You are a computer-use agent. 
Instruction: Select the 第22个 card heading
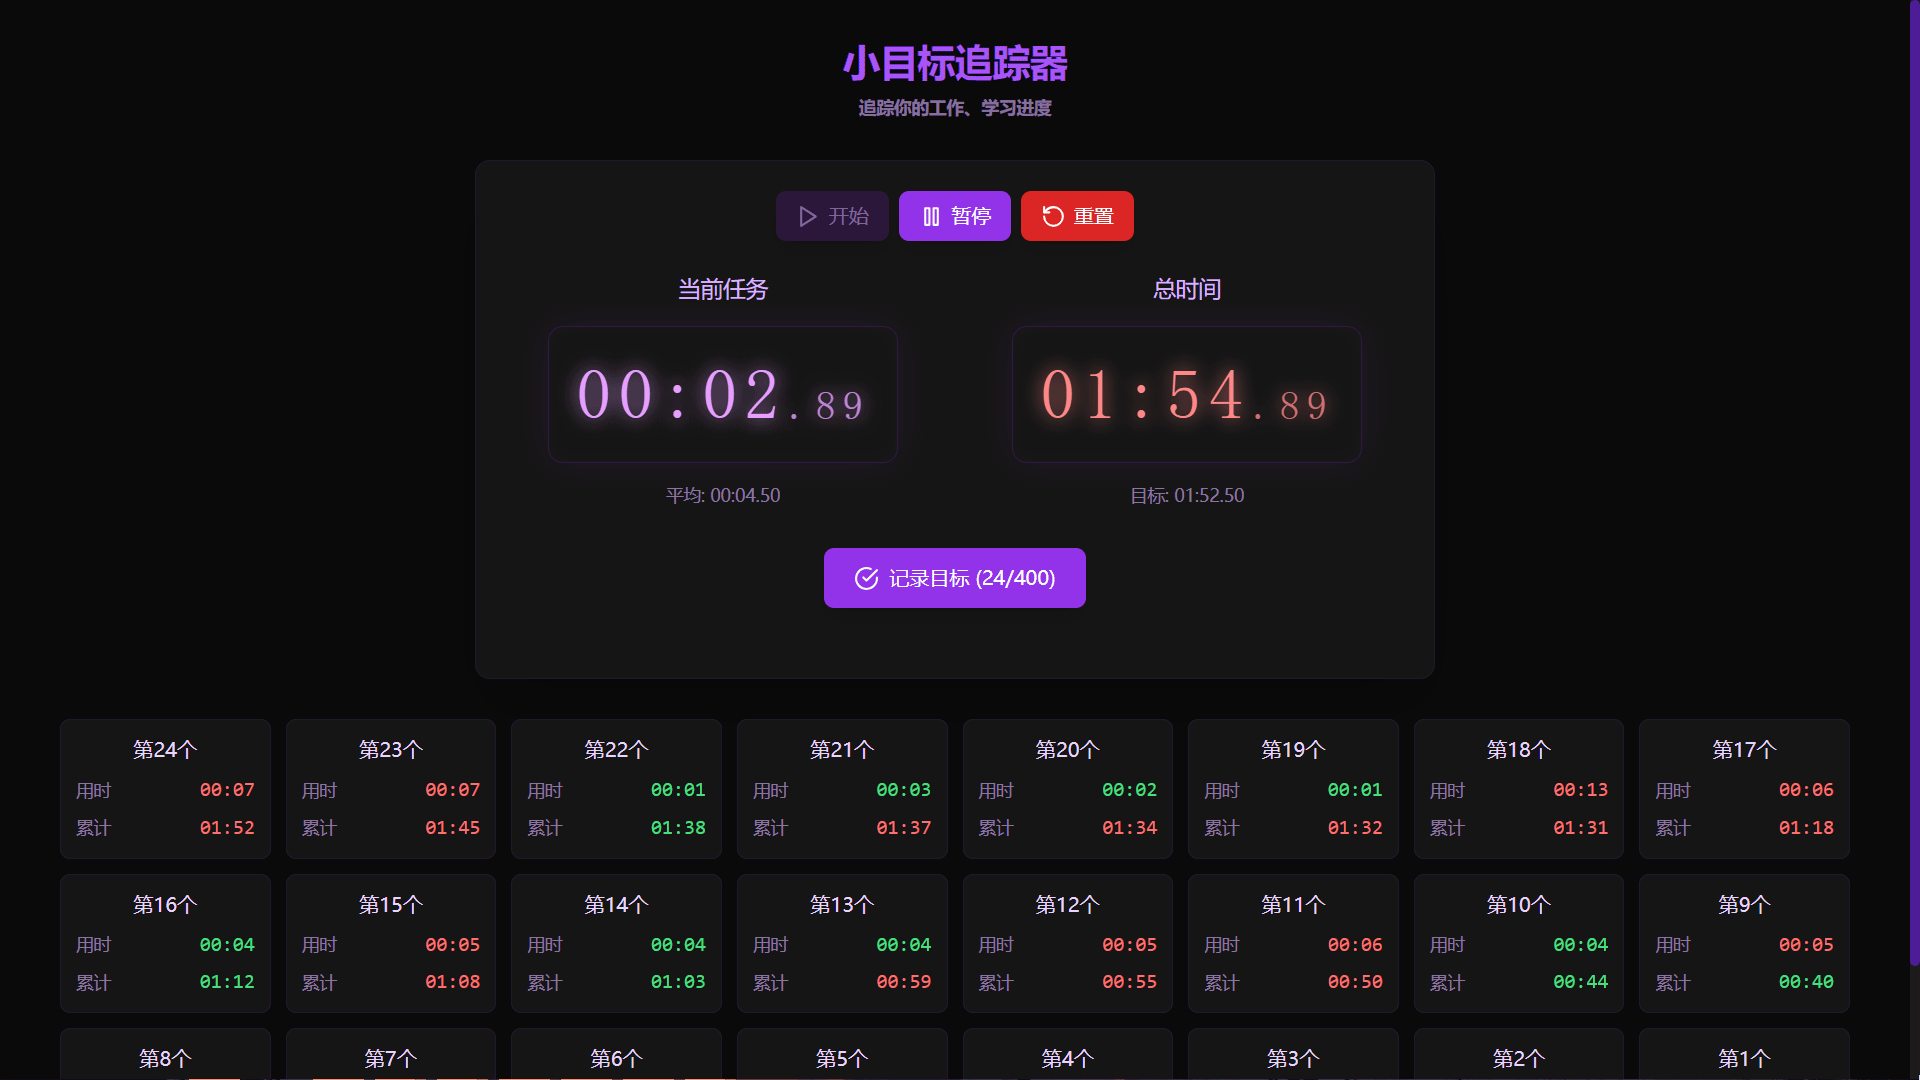[616, 750]
